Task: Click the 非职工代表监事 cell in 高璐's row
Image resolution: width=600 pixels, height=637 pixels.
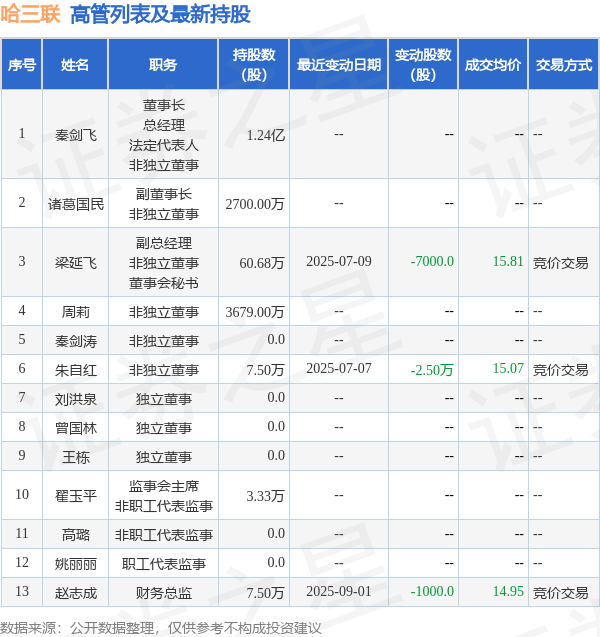Action: coord(164,535)
